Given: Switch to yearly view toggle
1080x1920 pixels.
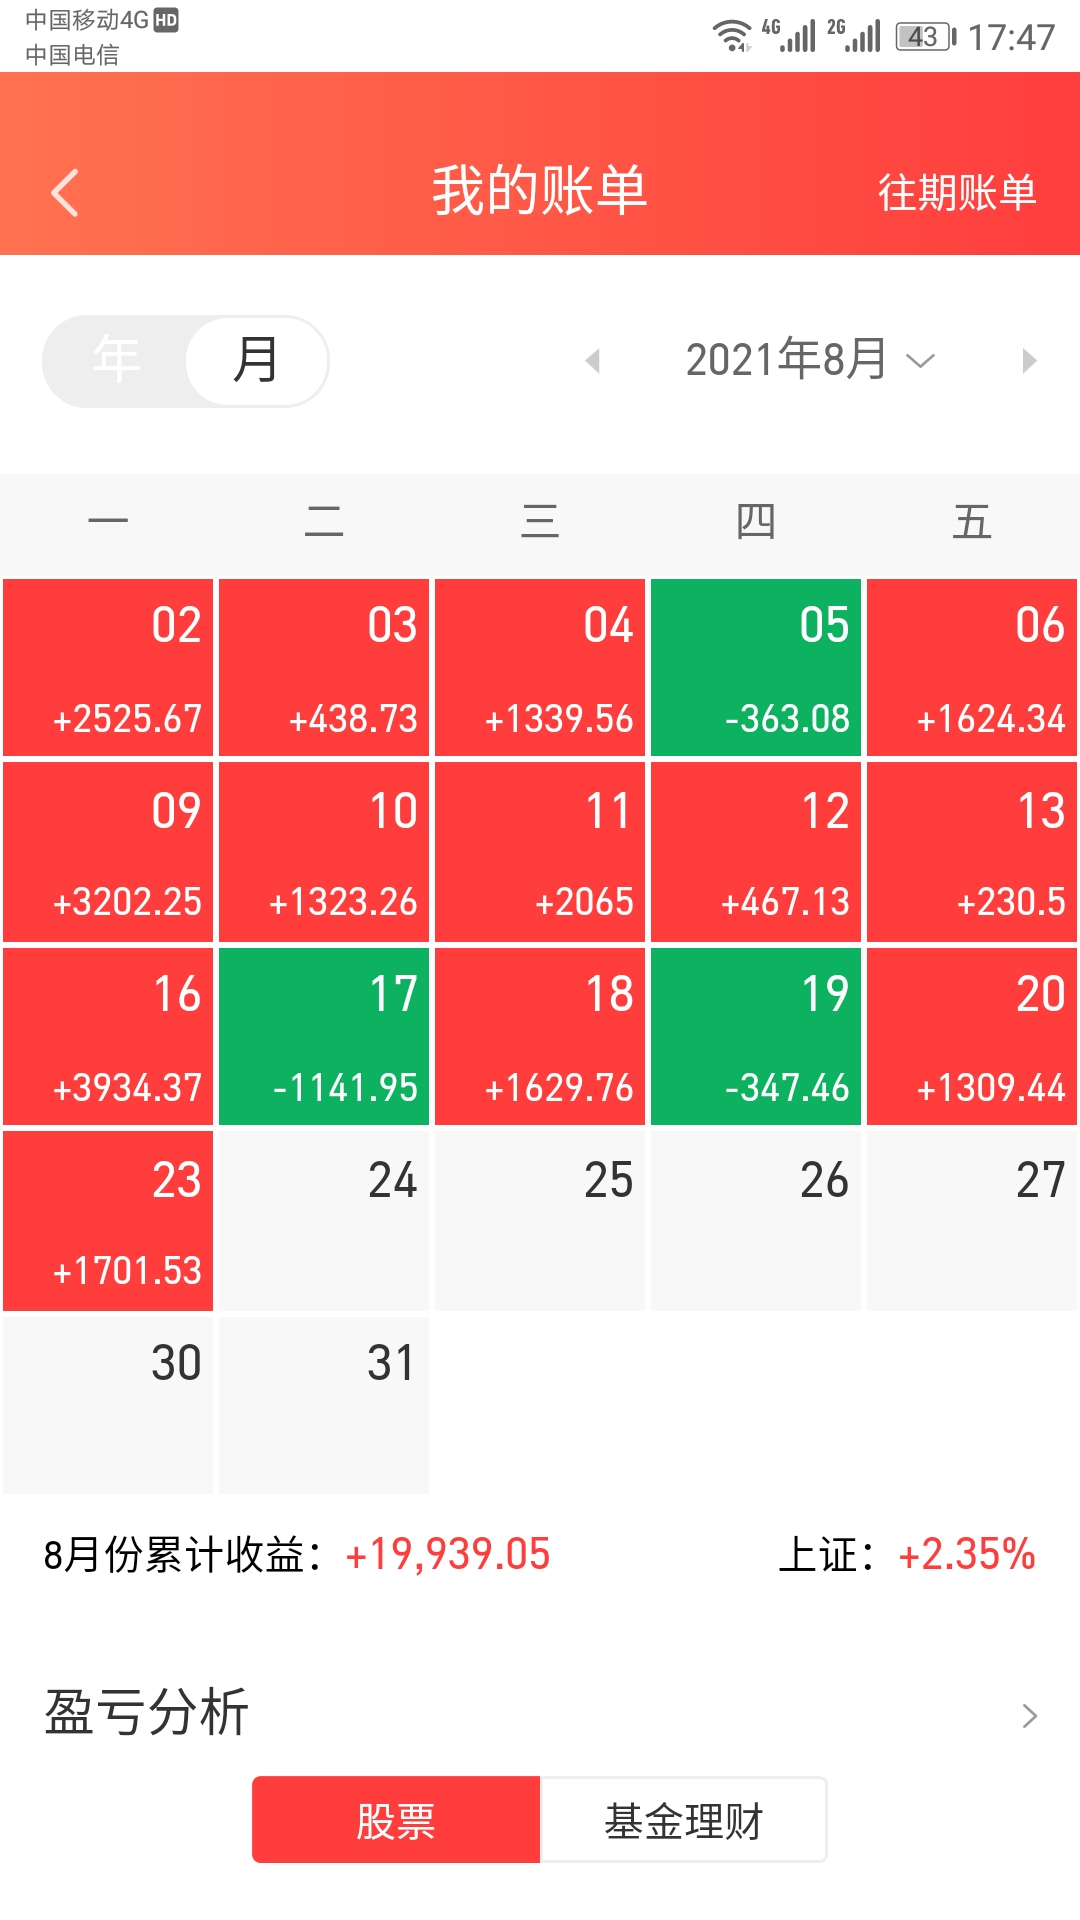Looking at the screenshot, I should (116, 360).
